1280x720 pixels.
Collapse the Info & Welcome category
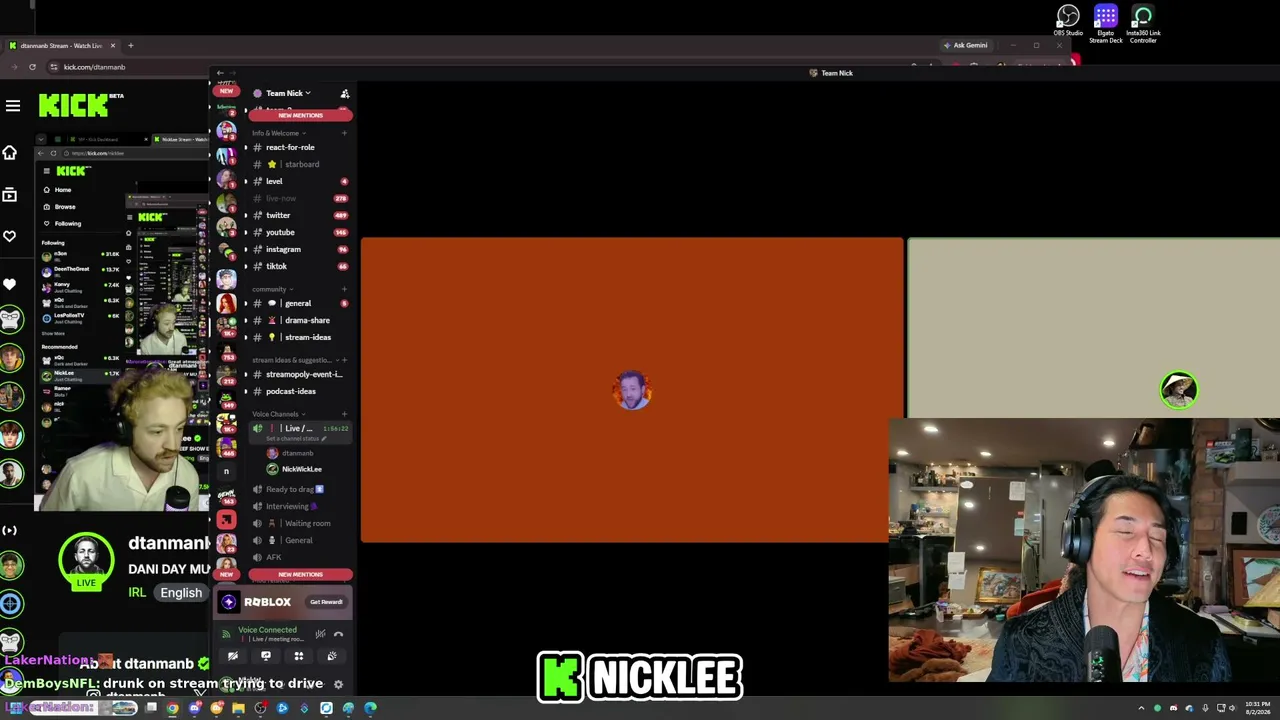278,133
